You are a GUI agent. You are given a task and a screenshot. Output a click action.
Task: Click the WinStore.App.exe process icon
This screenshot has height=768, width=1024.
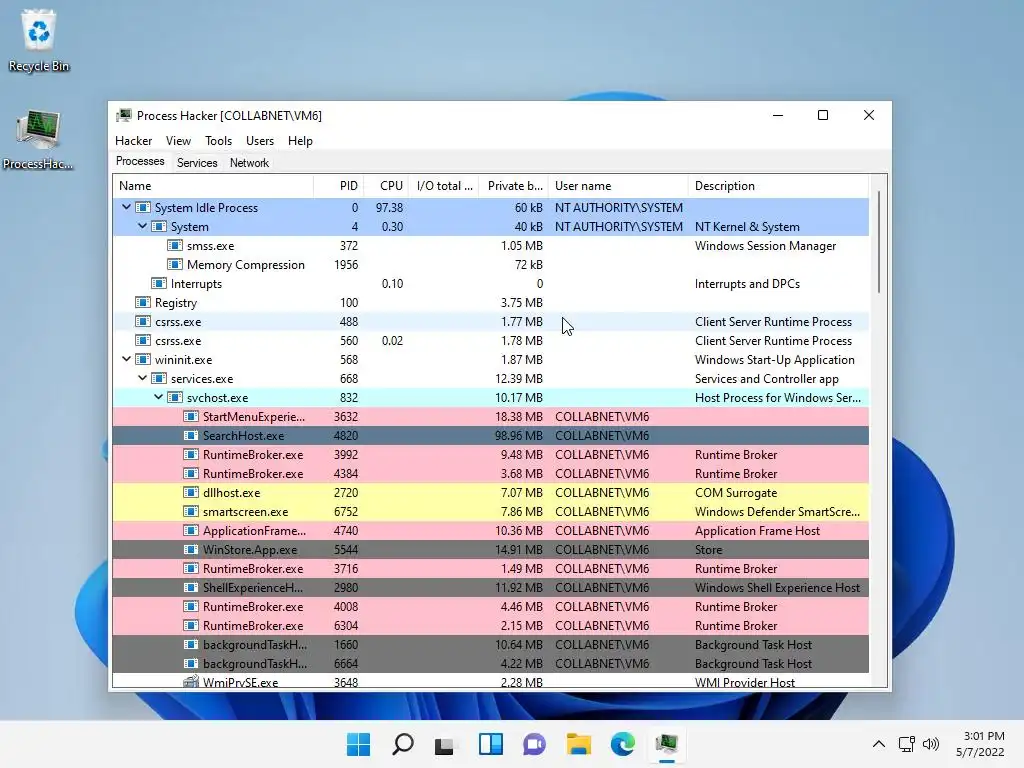[x=191, y=549]
